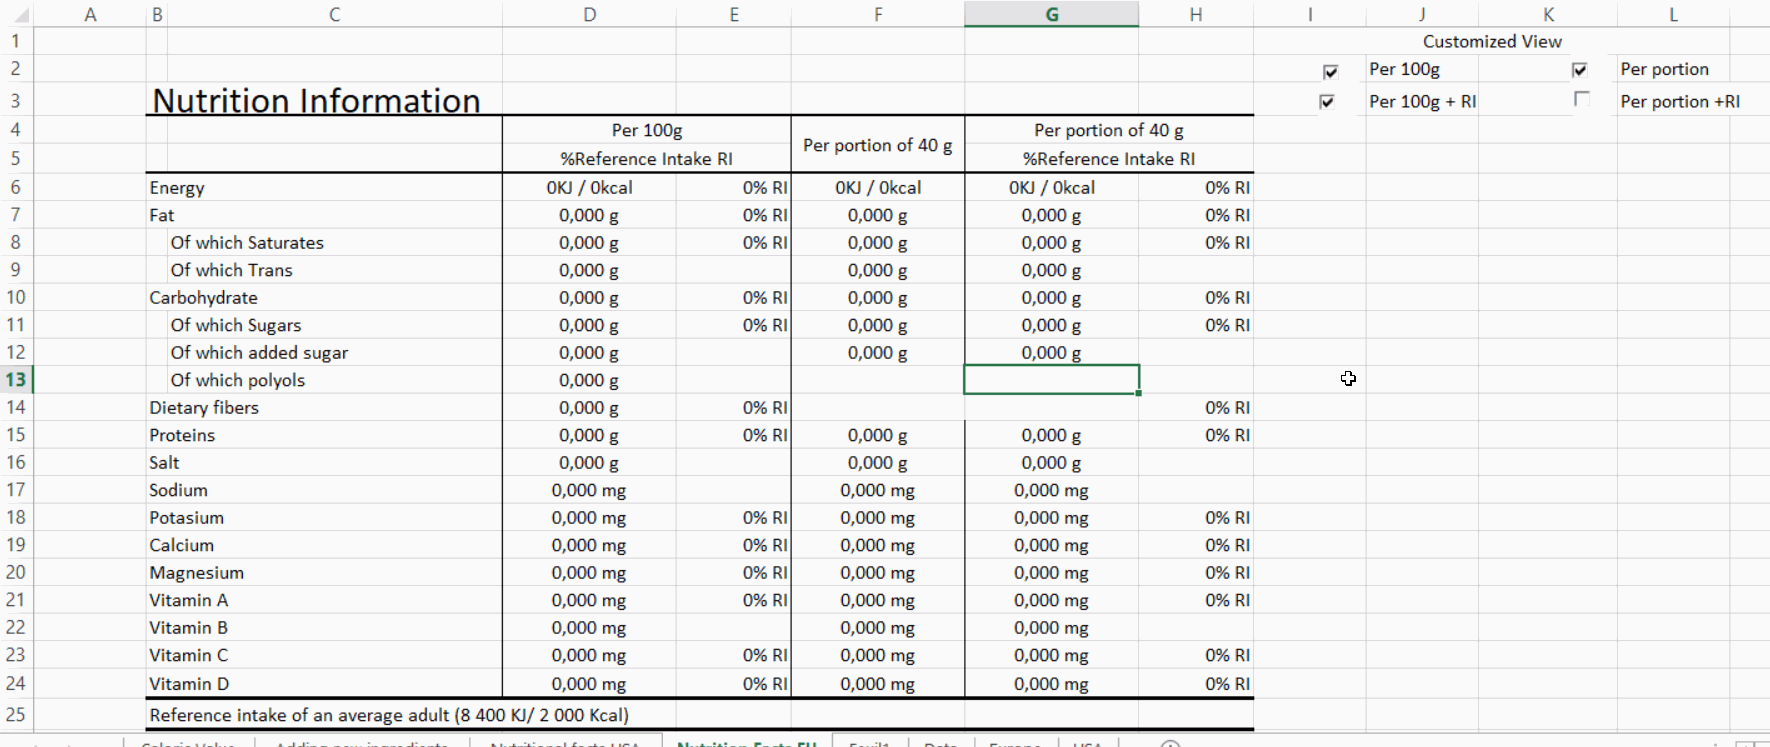Switch to the Europe sheet tab
This screenshot has width=1770, height=747.
1015,743
